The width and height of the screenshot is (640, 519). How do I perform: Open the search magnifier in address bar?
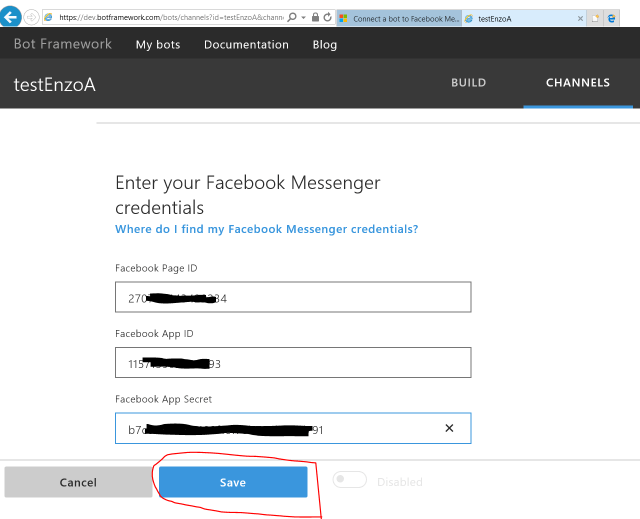tap(292, 17)
